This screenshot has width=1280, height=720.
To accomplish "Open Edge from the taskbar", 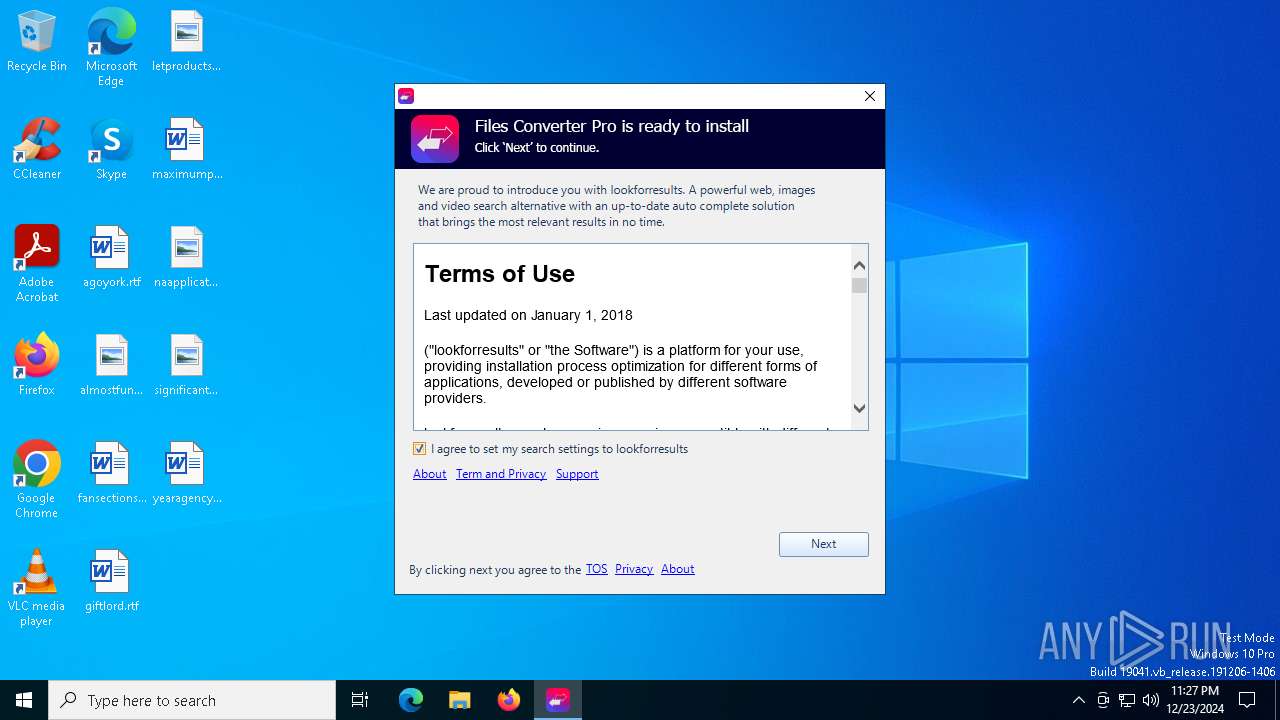I will 411,700.
